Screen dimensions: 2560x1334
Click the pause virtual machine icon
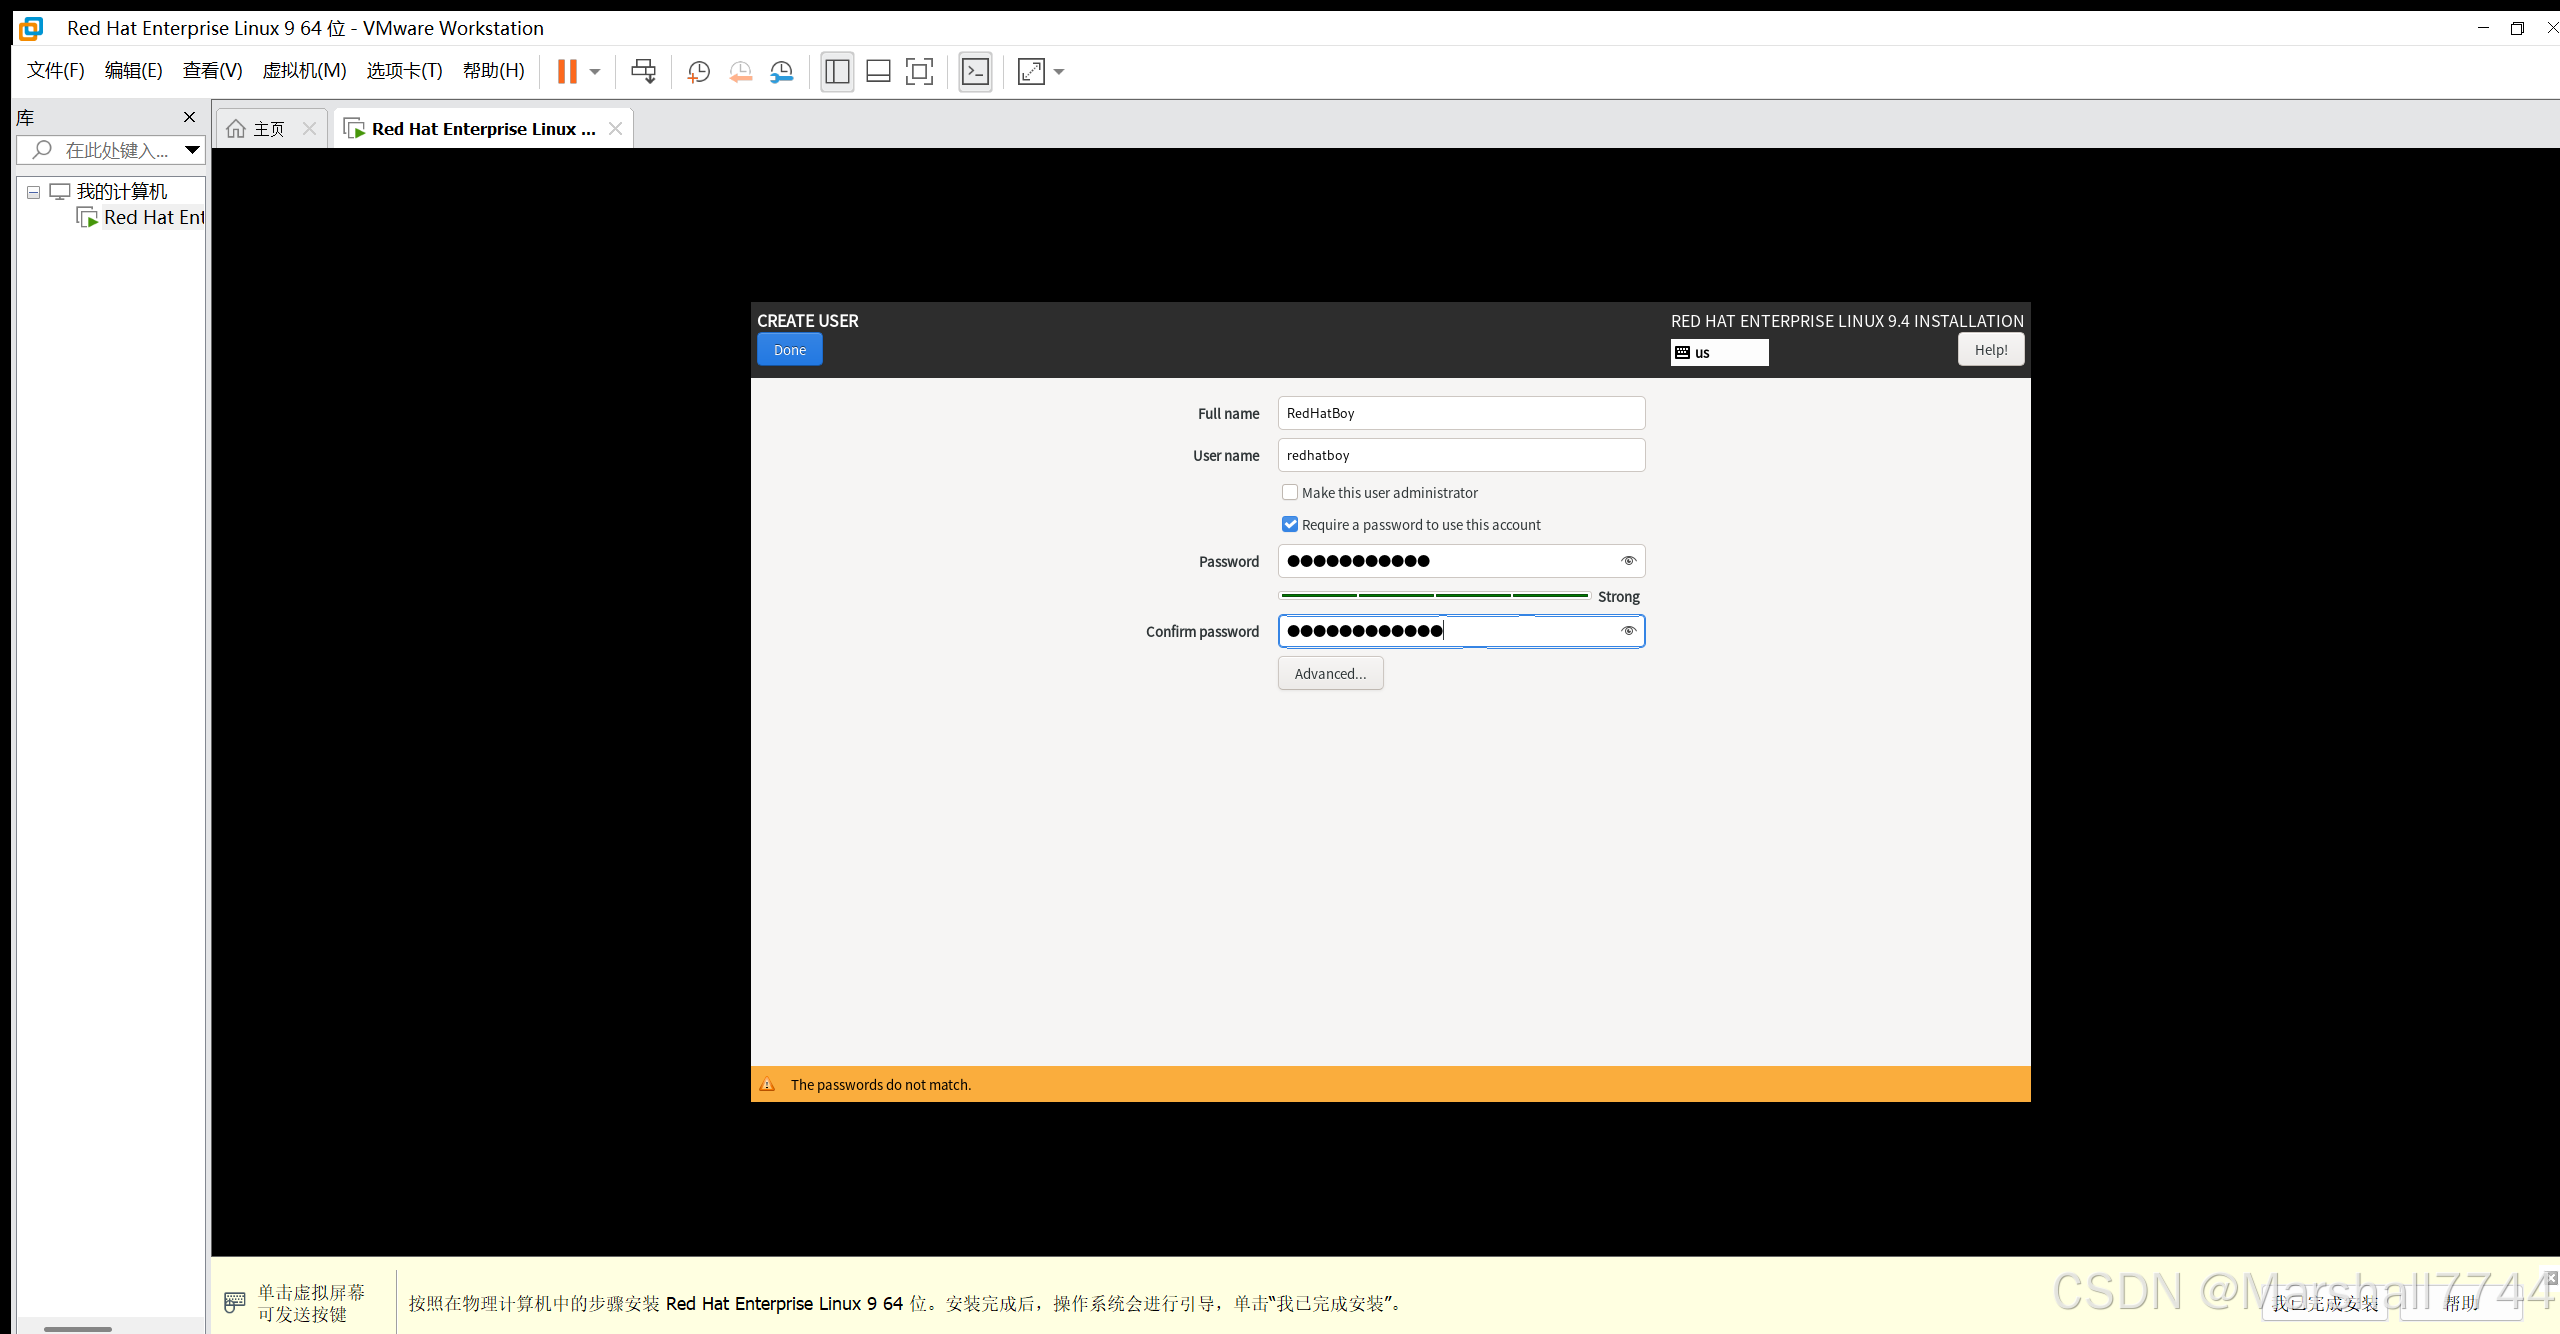tap(567, 72)
